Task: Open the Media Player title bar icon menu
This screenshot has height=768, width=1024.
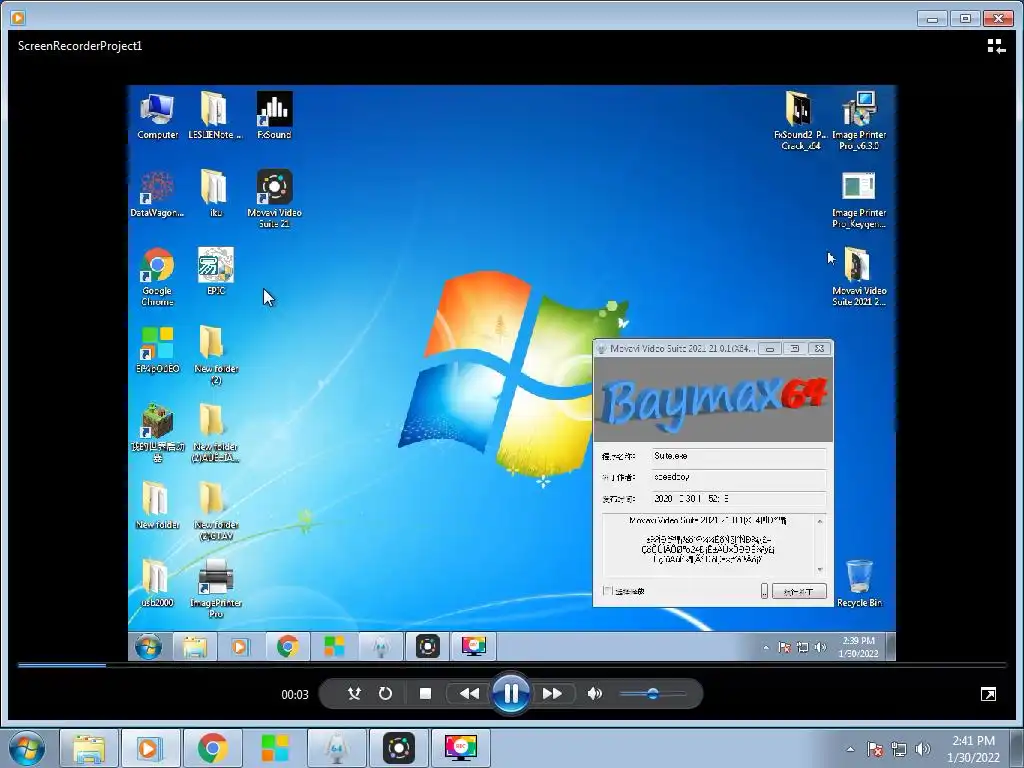Action: coord(18,18)
